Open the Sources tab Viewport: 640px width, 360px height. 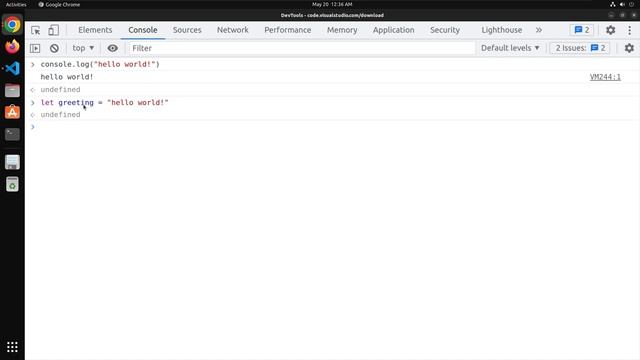(x=187, y=30)
